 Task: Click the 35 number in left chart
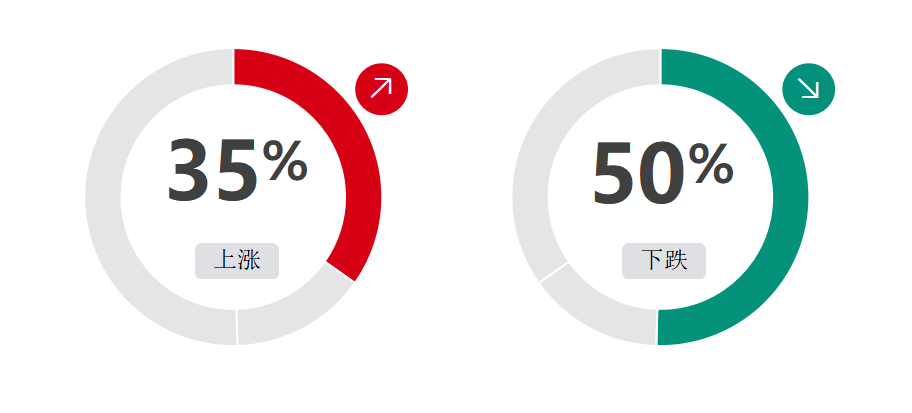click(212, 171)
